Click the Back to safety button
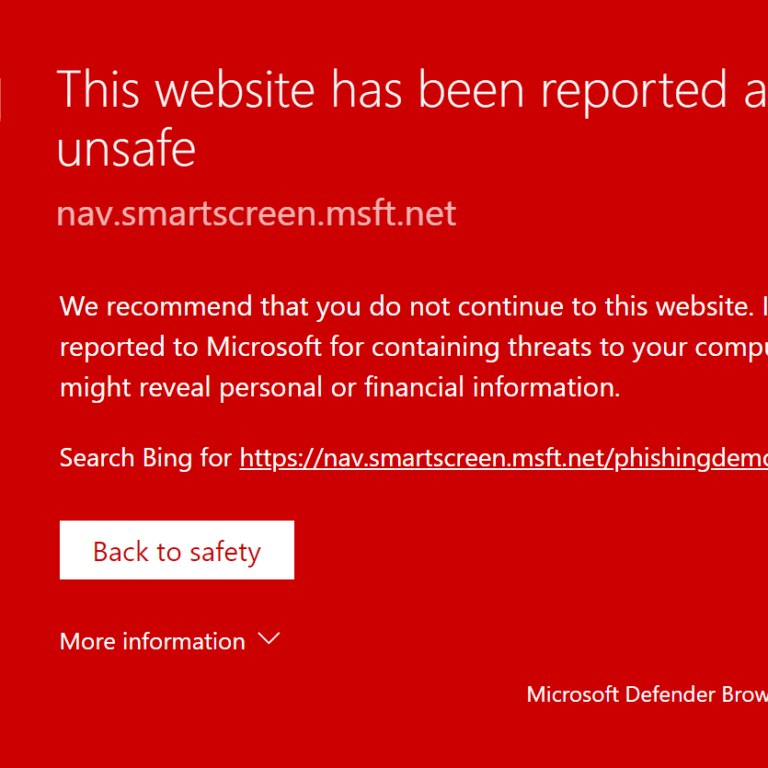 point(177,550)
